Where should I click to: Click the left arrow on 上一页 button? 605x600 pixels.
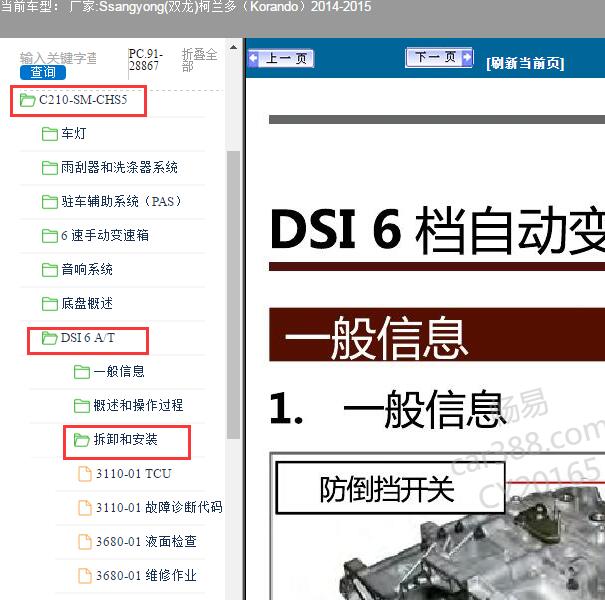click(253, 59)
